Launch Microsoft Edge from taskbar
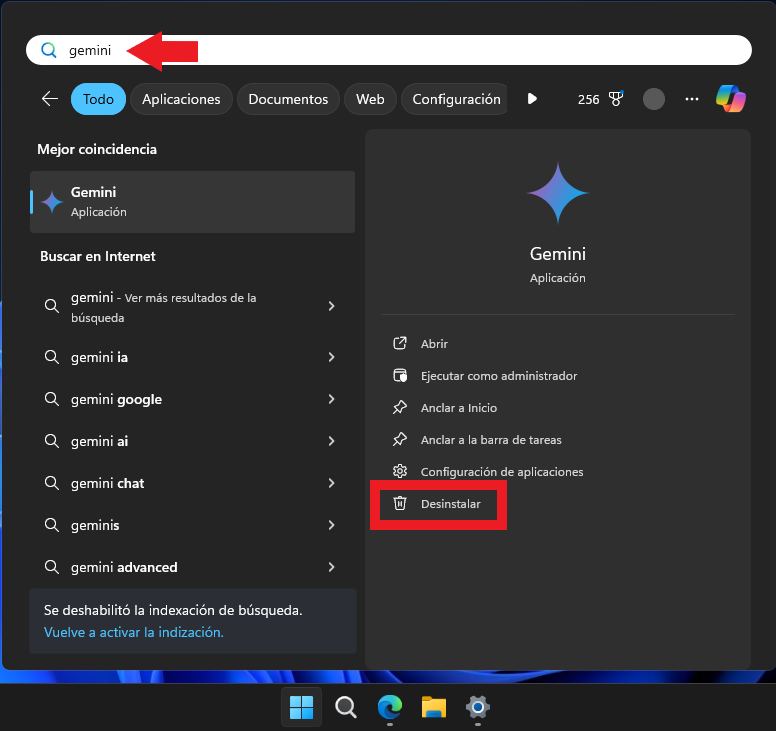This screenshot has height=731, width=776. point(390,707)
